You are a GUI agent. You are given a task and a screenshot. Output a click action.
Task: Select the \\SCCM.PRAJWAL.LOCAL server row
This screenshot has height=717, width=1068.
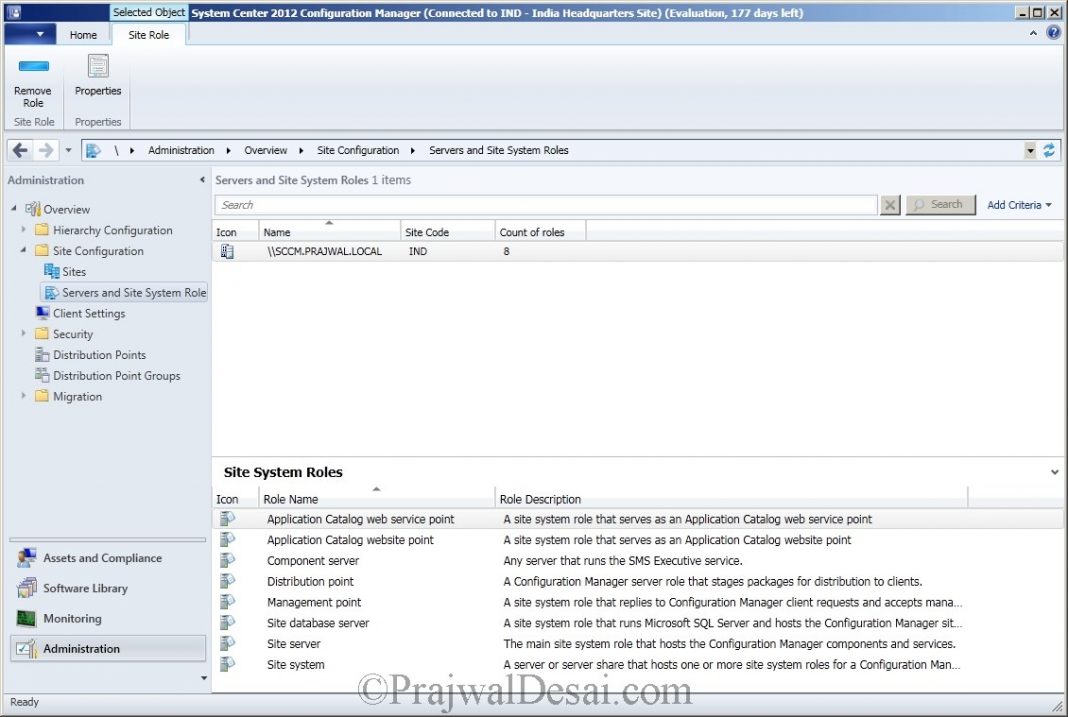click(x=638, y=251)
